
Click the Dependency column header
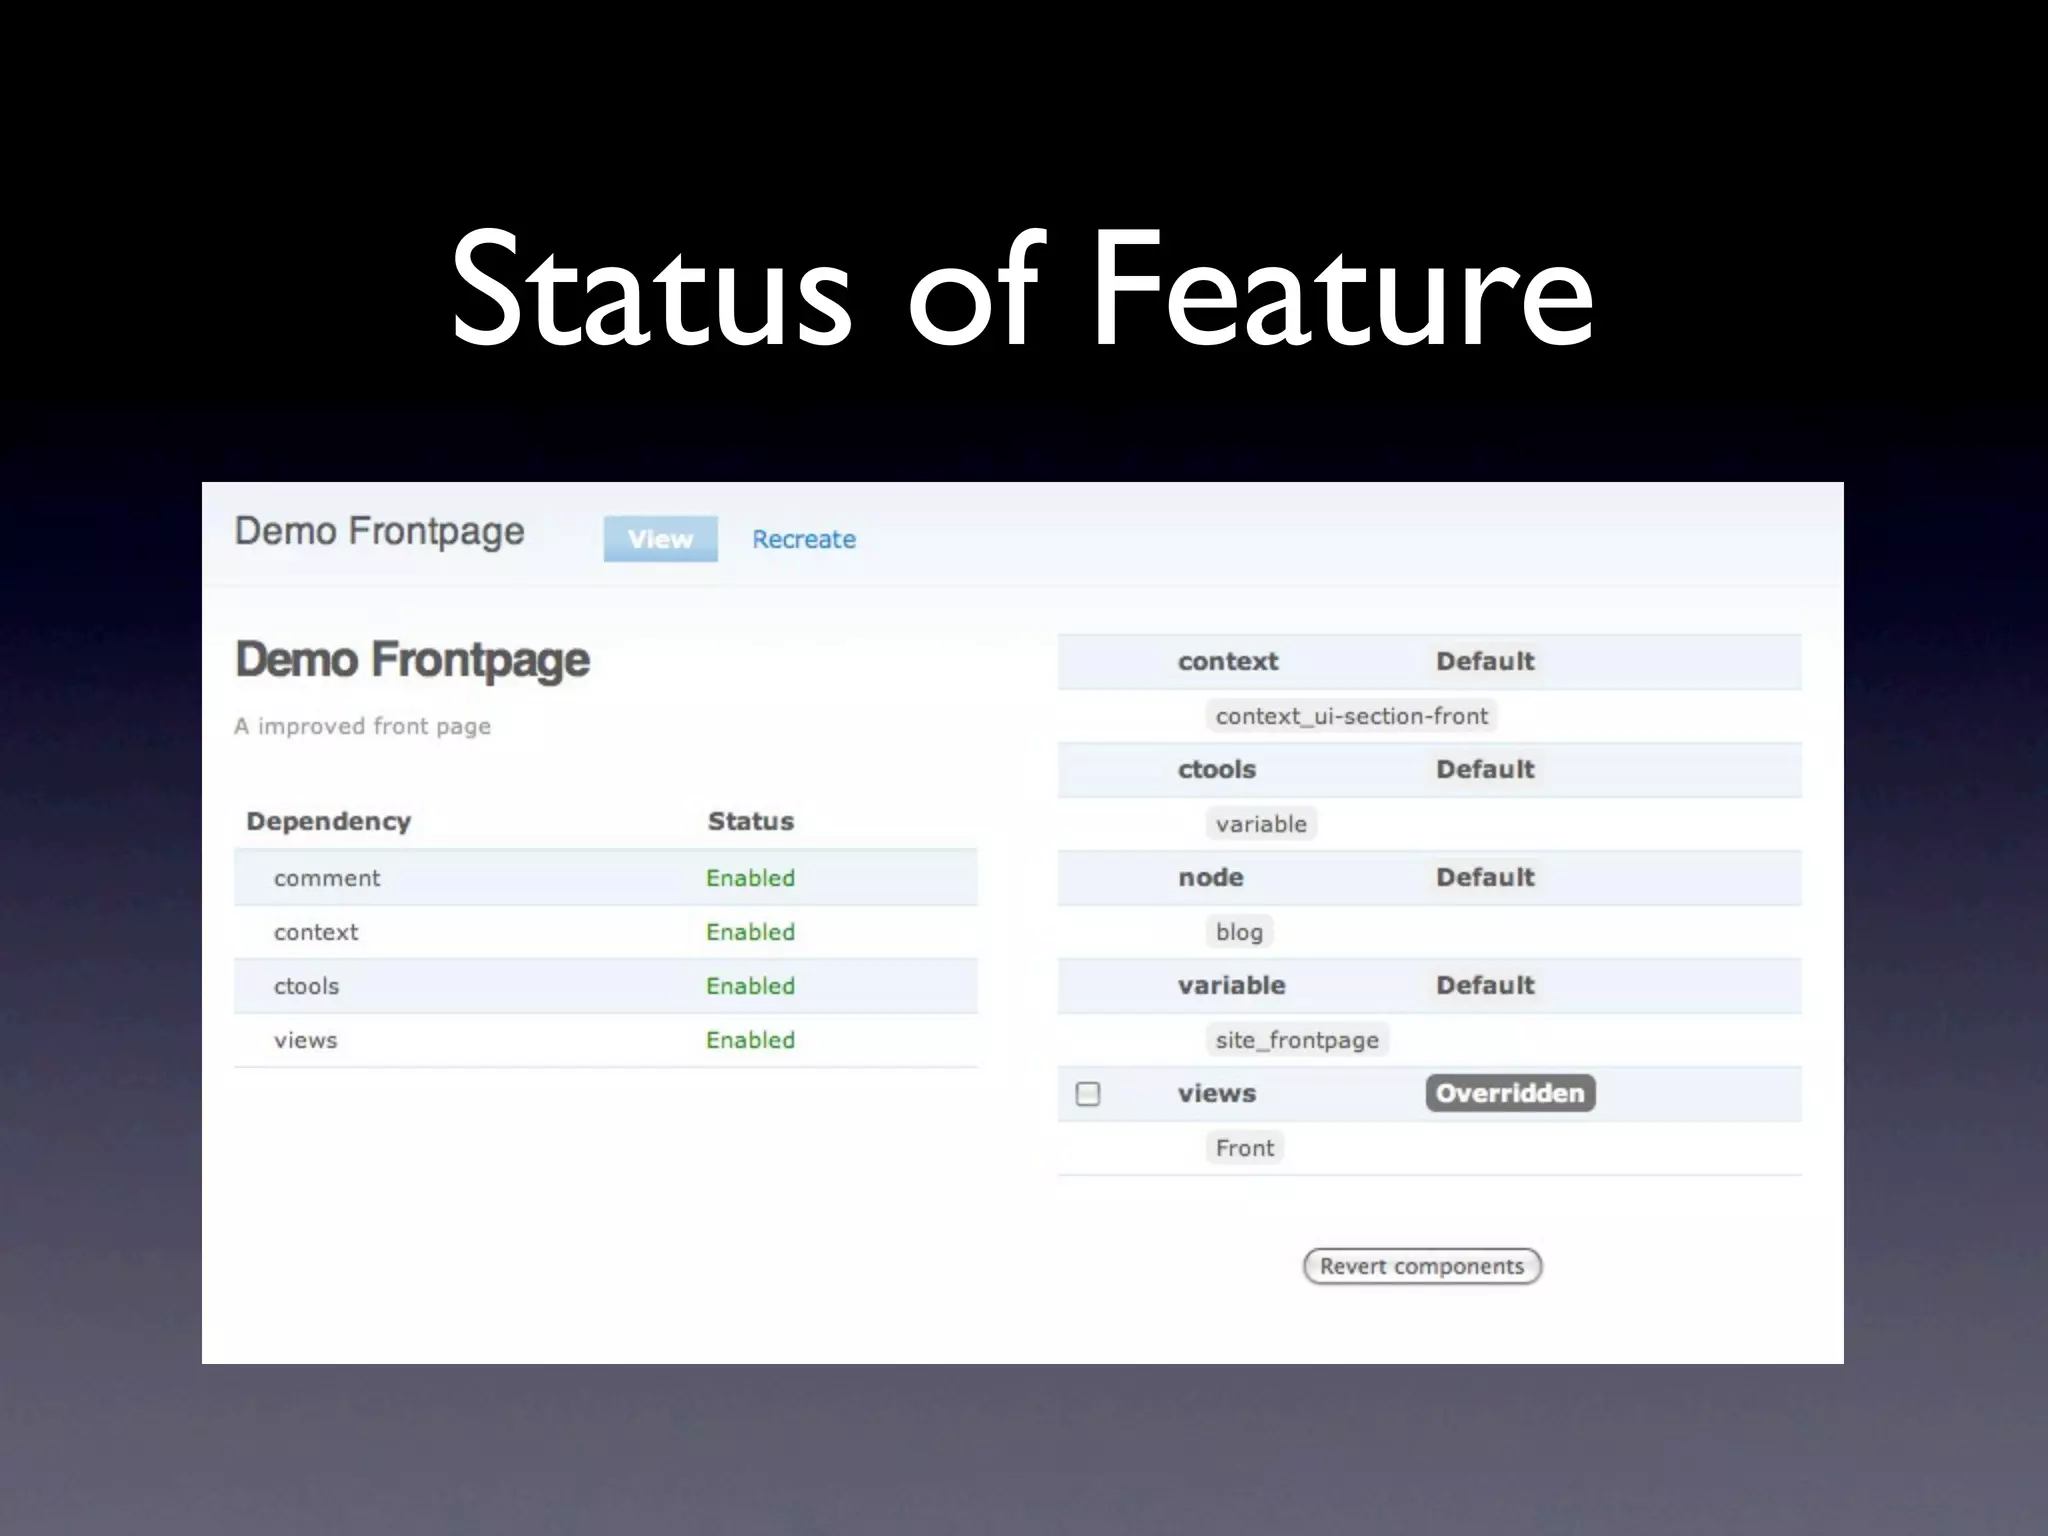[x=329, y=821]
